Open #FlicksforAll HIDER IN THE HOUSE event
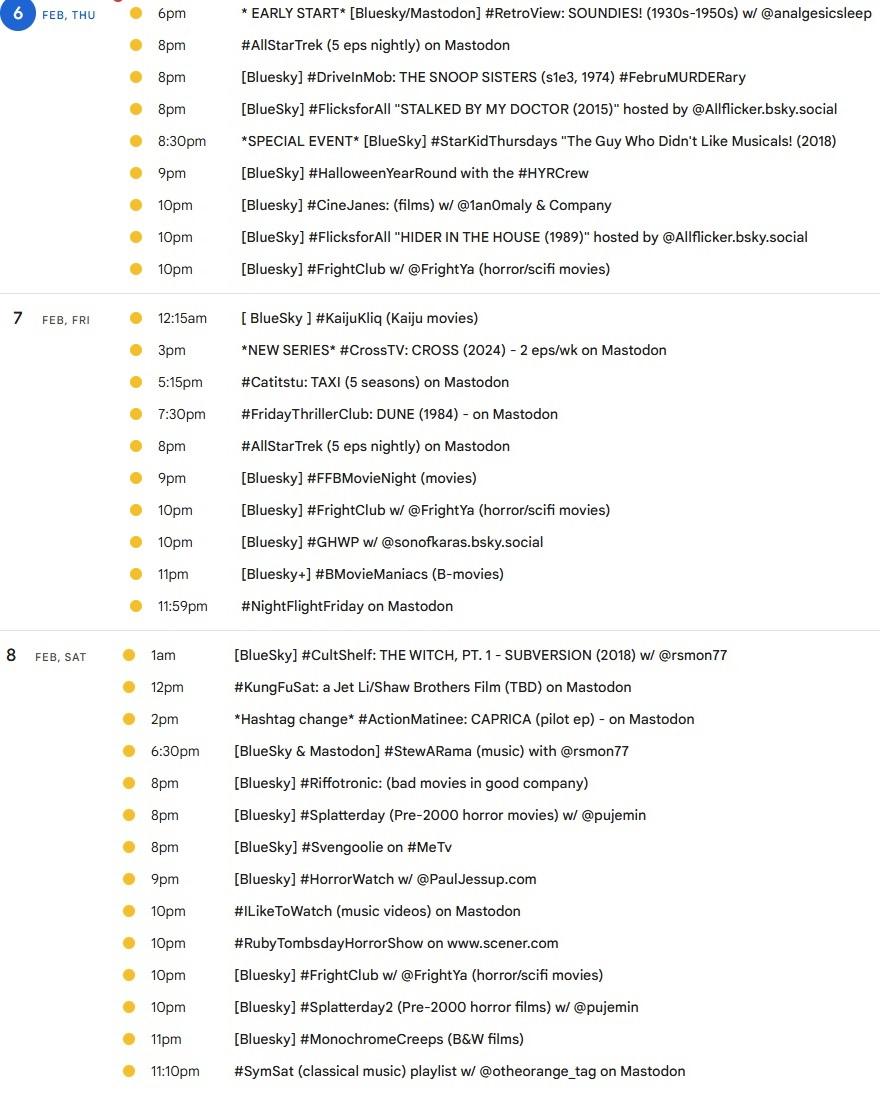This screenshot has width=880, height=1100. (x=524, y=237)
